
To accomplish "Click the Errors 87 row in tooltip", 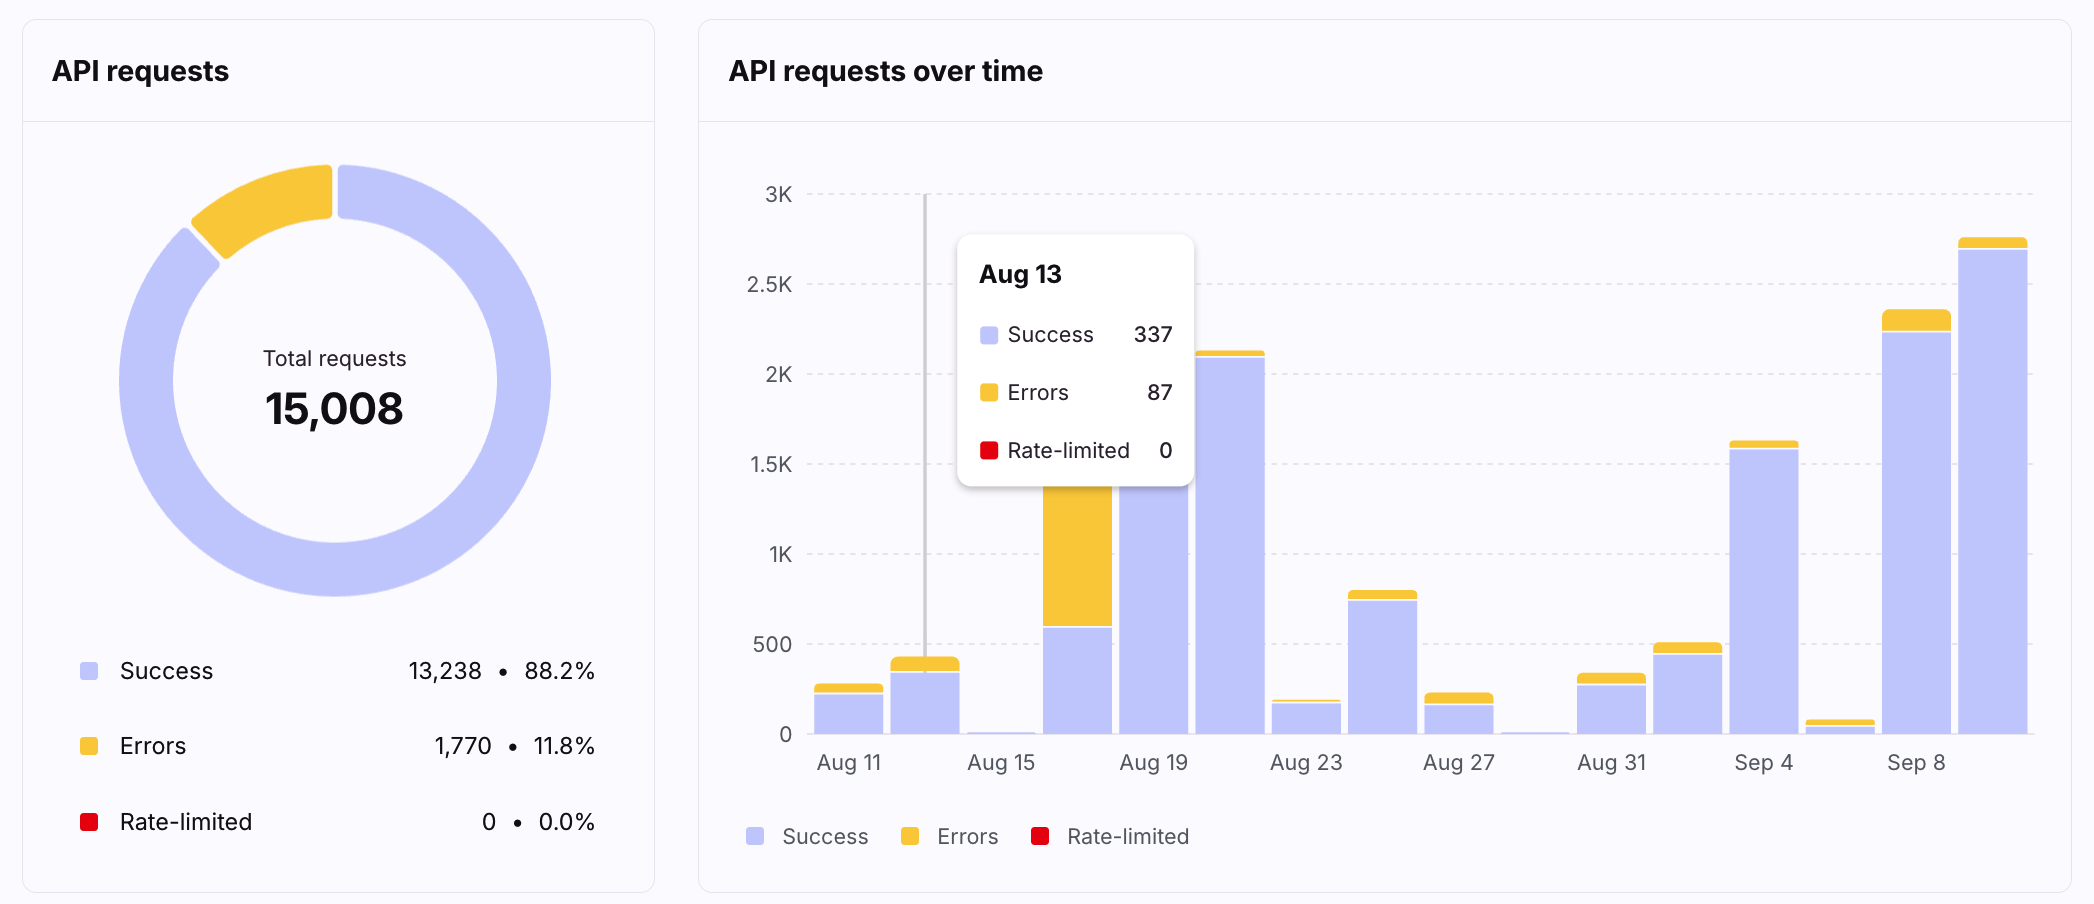I will 1075,392.
